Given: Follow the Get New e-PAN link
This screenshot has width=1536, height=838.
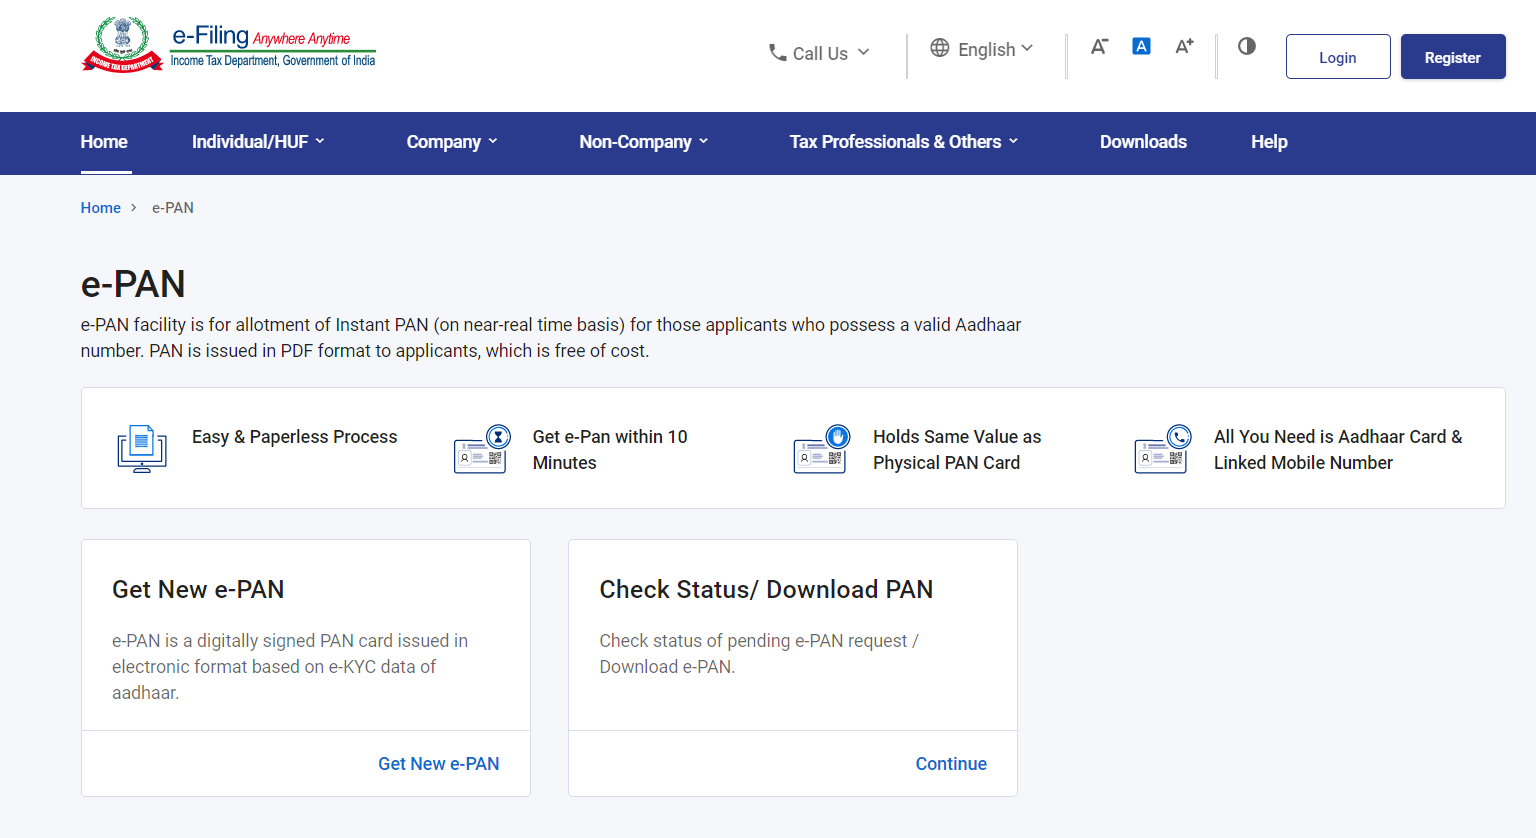Looking at the screenshot, I should [x=438, y=764].
